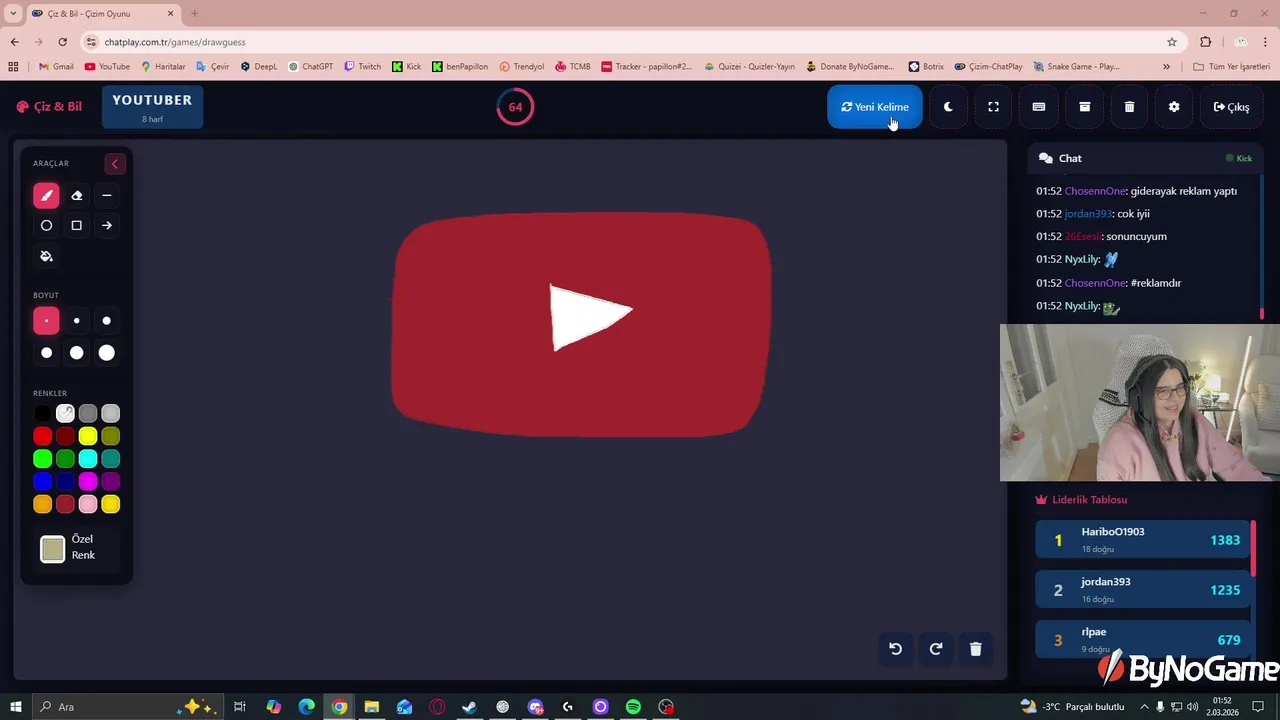Click the trash icon in top bar
The image size is (1280, 720).
pos(1129,107)
